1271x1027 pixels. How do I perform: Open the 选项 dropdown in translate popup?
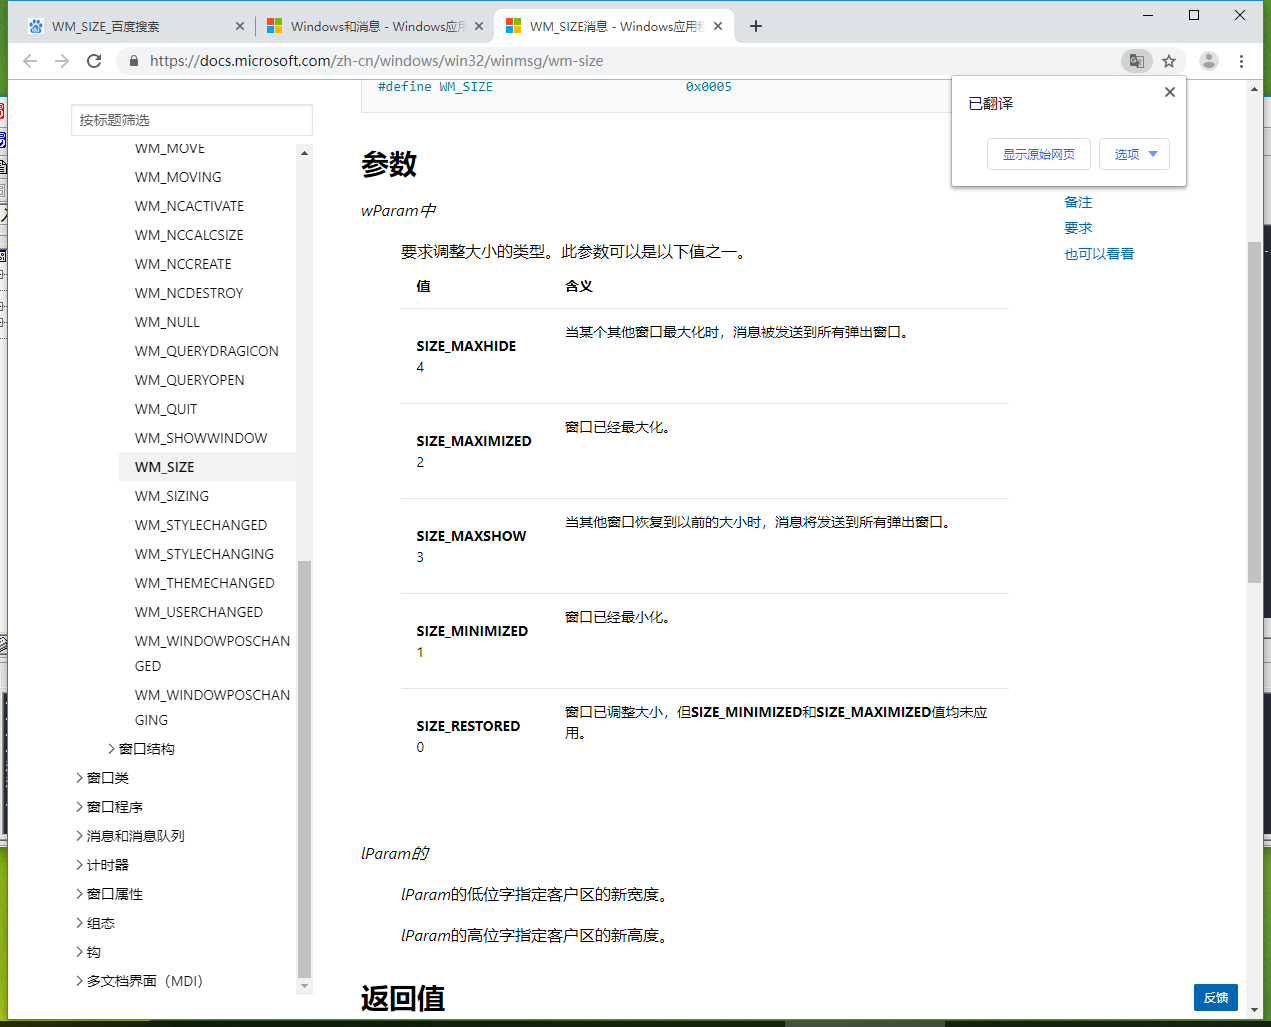click(x=1134, y=154)
